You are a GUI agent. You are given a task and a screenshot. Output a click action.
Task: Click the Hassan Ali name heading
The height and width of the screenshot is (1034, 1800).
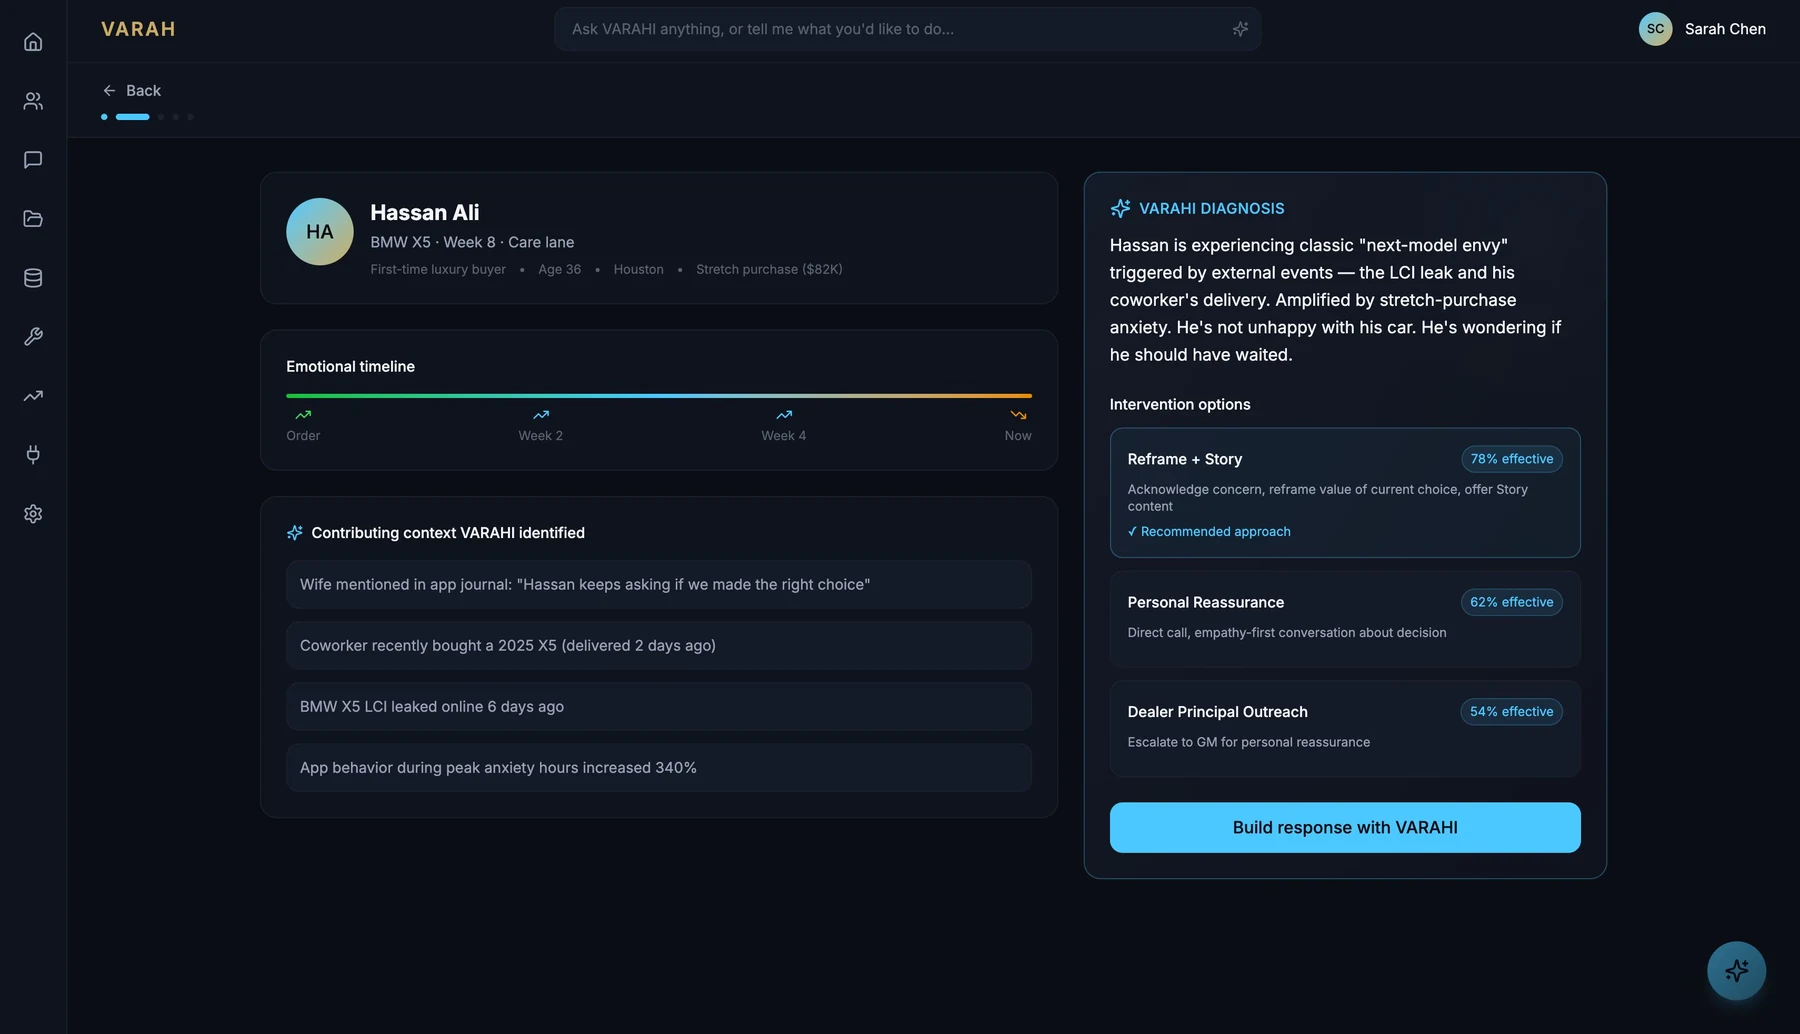tap(425, 213)
